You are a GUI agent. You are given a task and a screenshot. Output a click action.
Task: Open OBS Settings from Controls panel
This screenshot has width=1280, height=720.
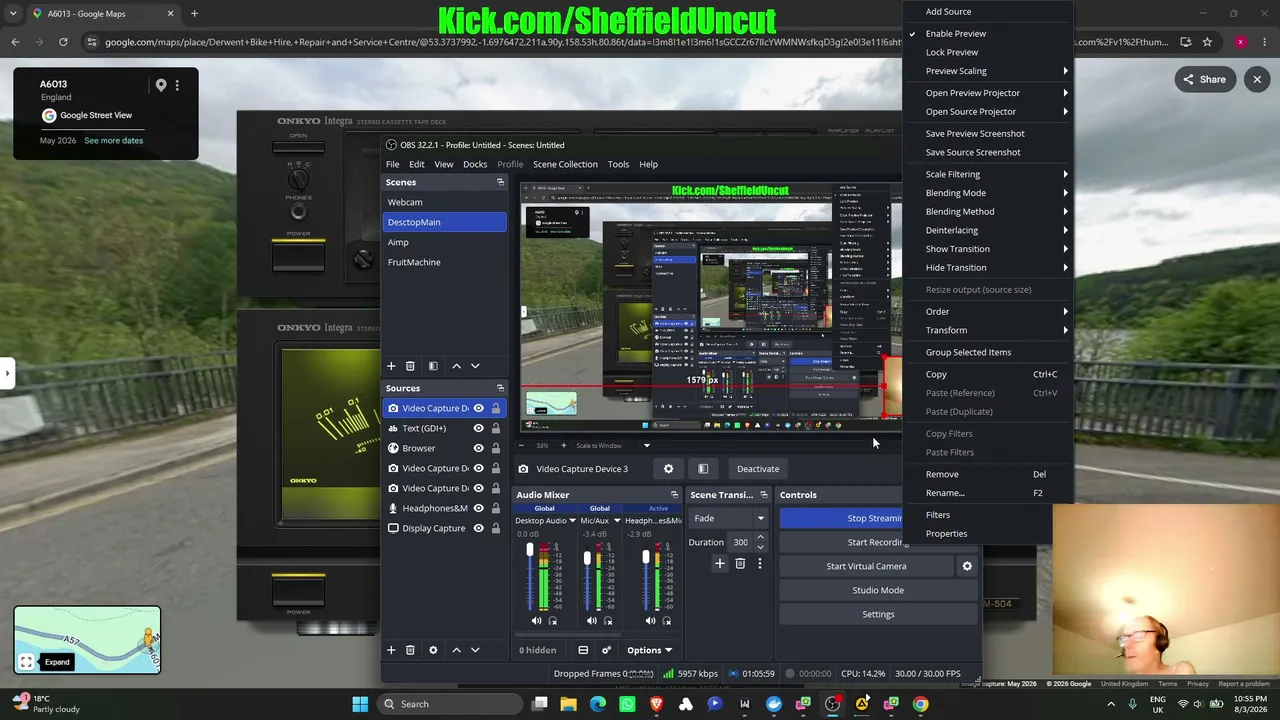click(x=878, y=614)
